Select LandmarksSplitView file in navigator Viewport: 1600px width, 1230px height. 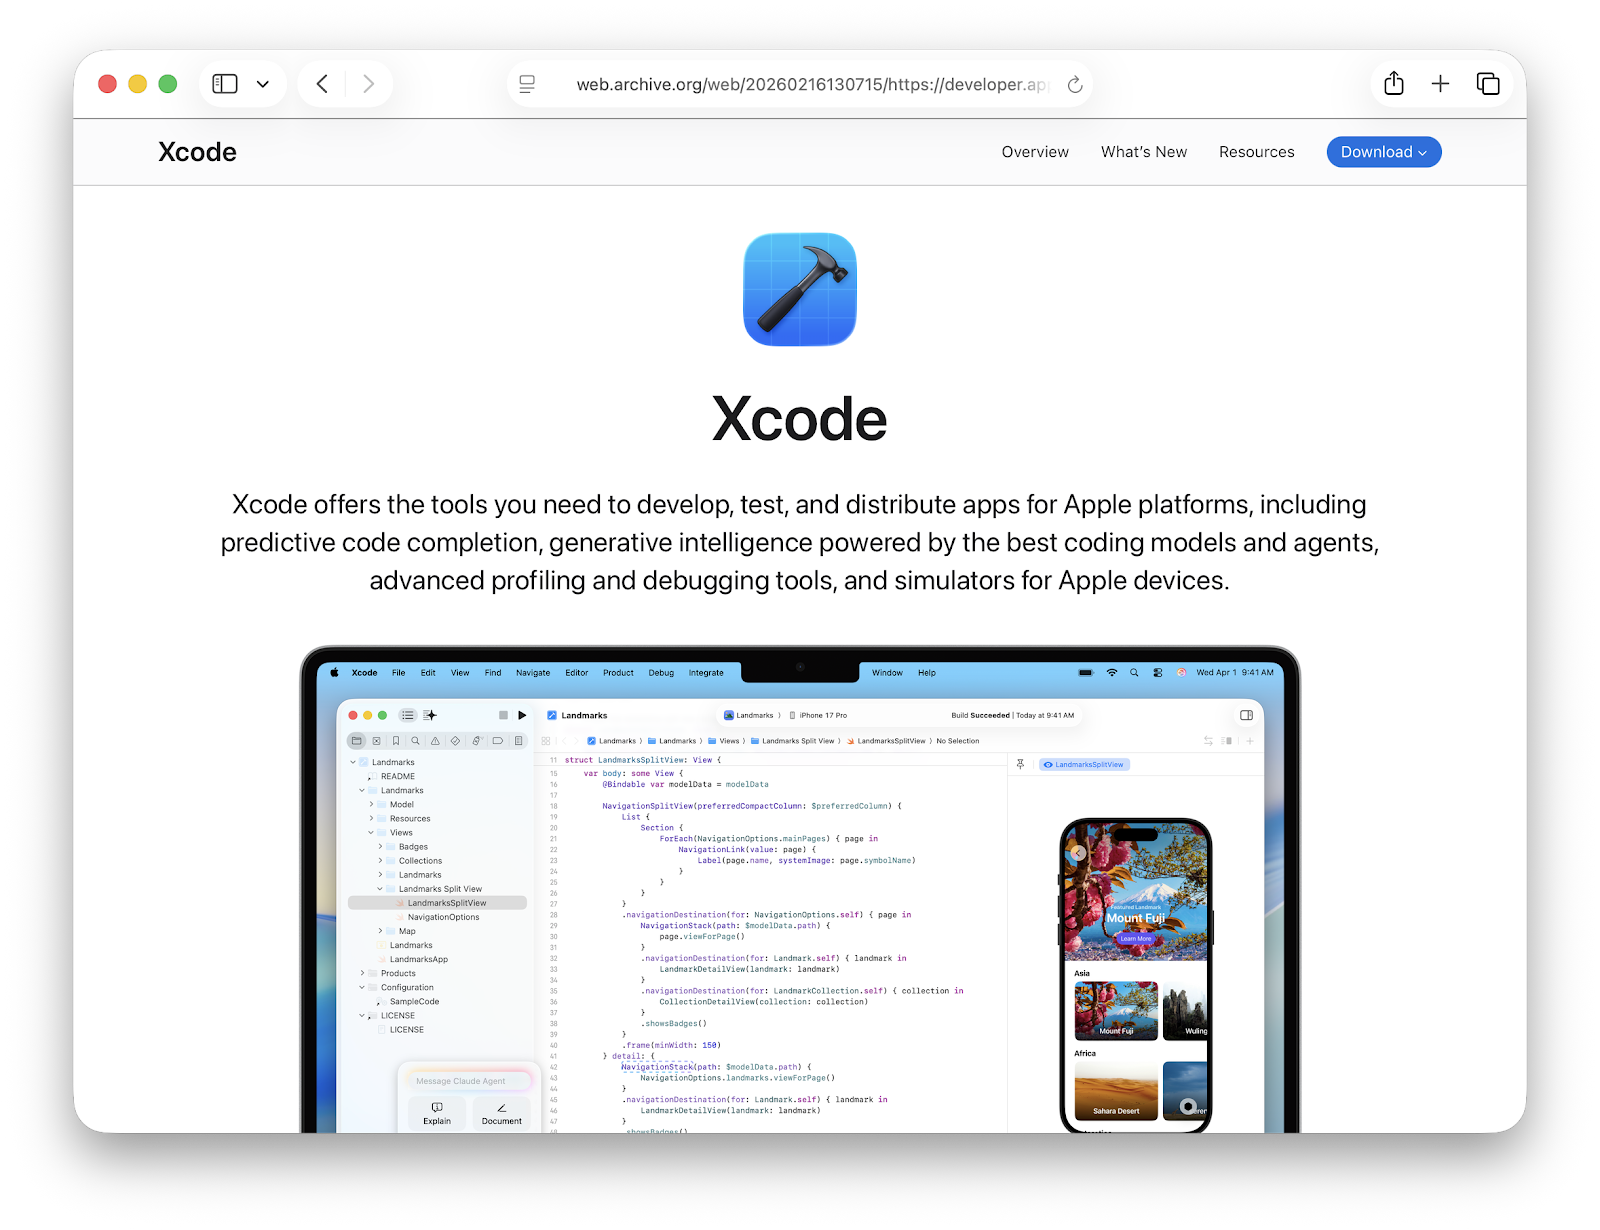pos(437,903)
